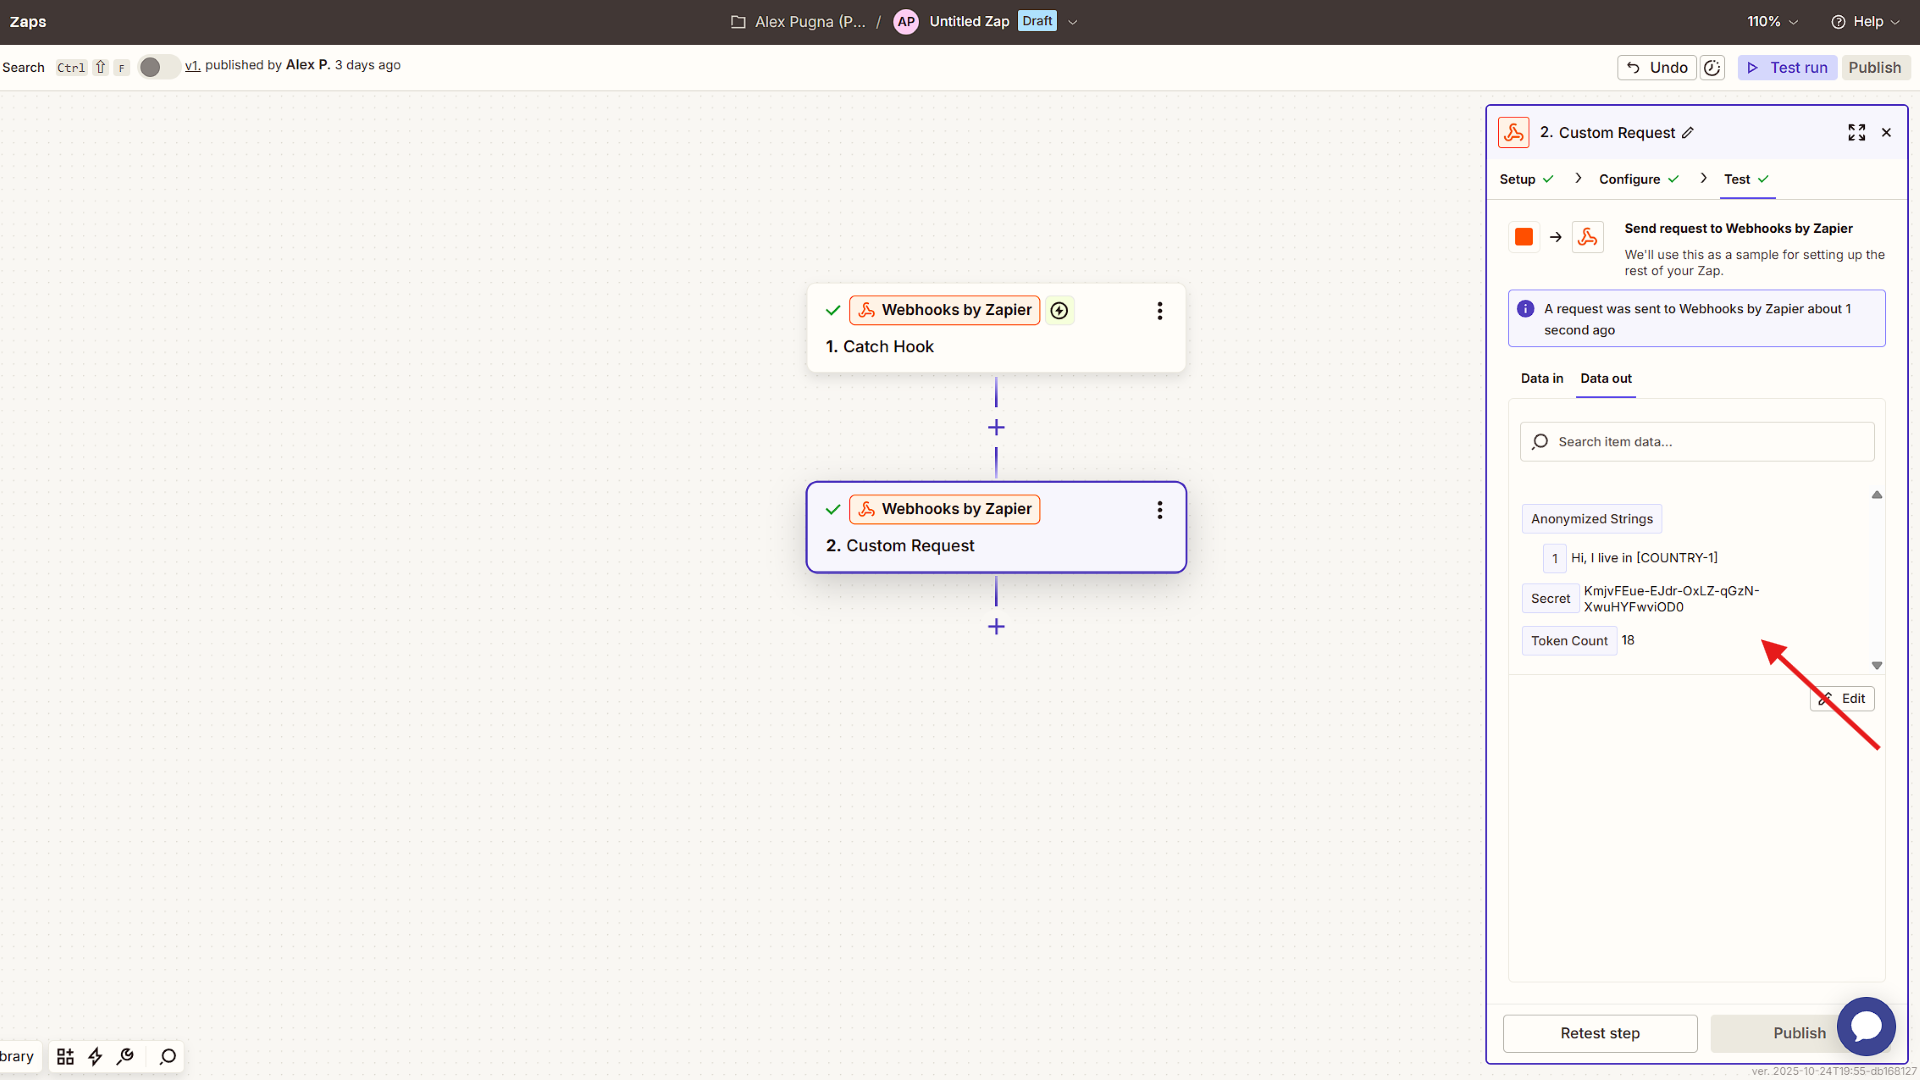This screenshot has height=1080, width=1920.
Task: Click the Search item data input field
Action: tap(1697, 441)
